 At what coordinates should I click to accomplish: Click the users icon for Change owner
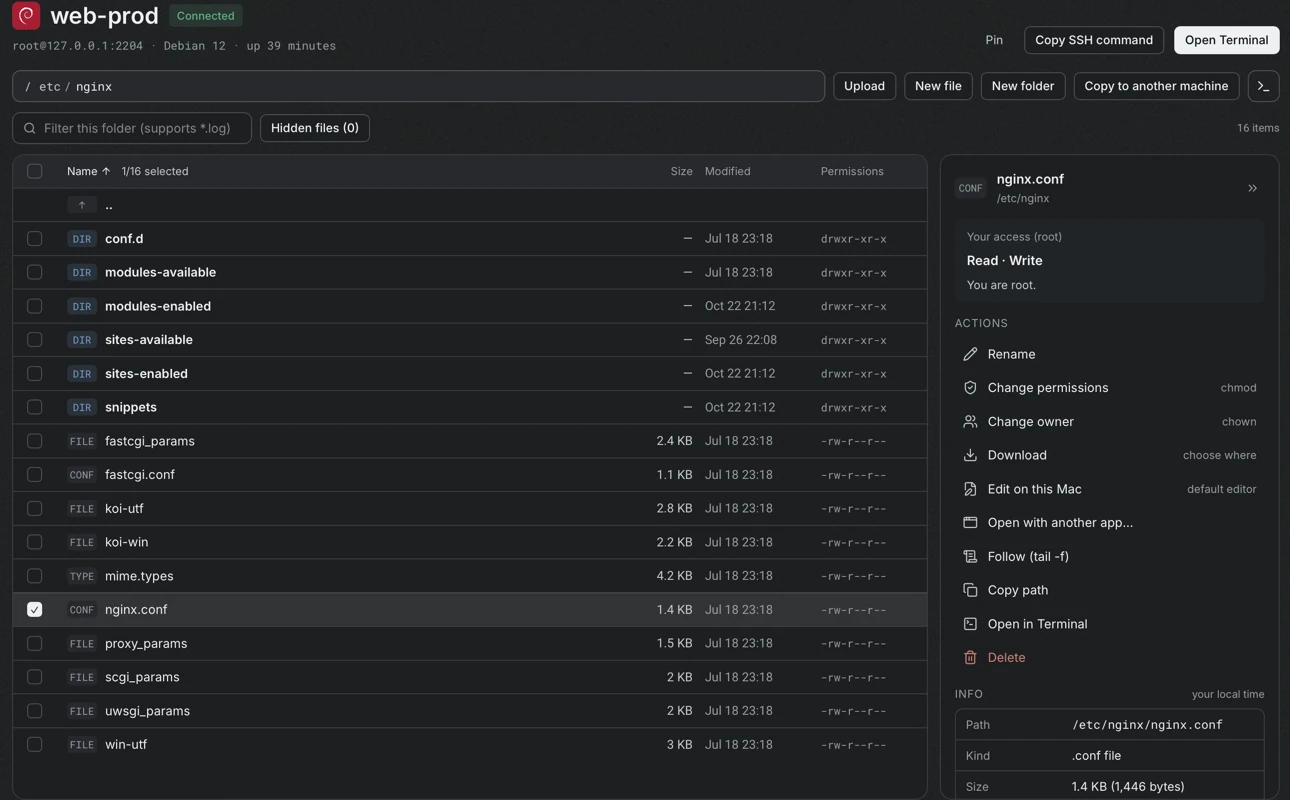coord(970,422)
